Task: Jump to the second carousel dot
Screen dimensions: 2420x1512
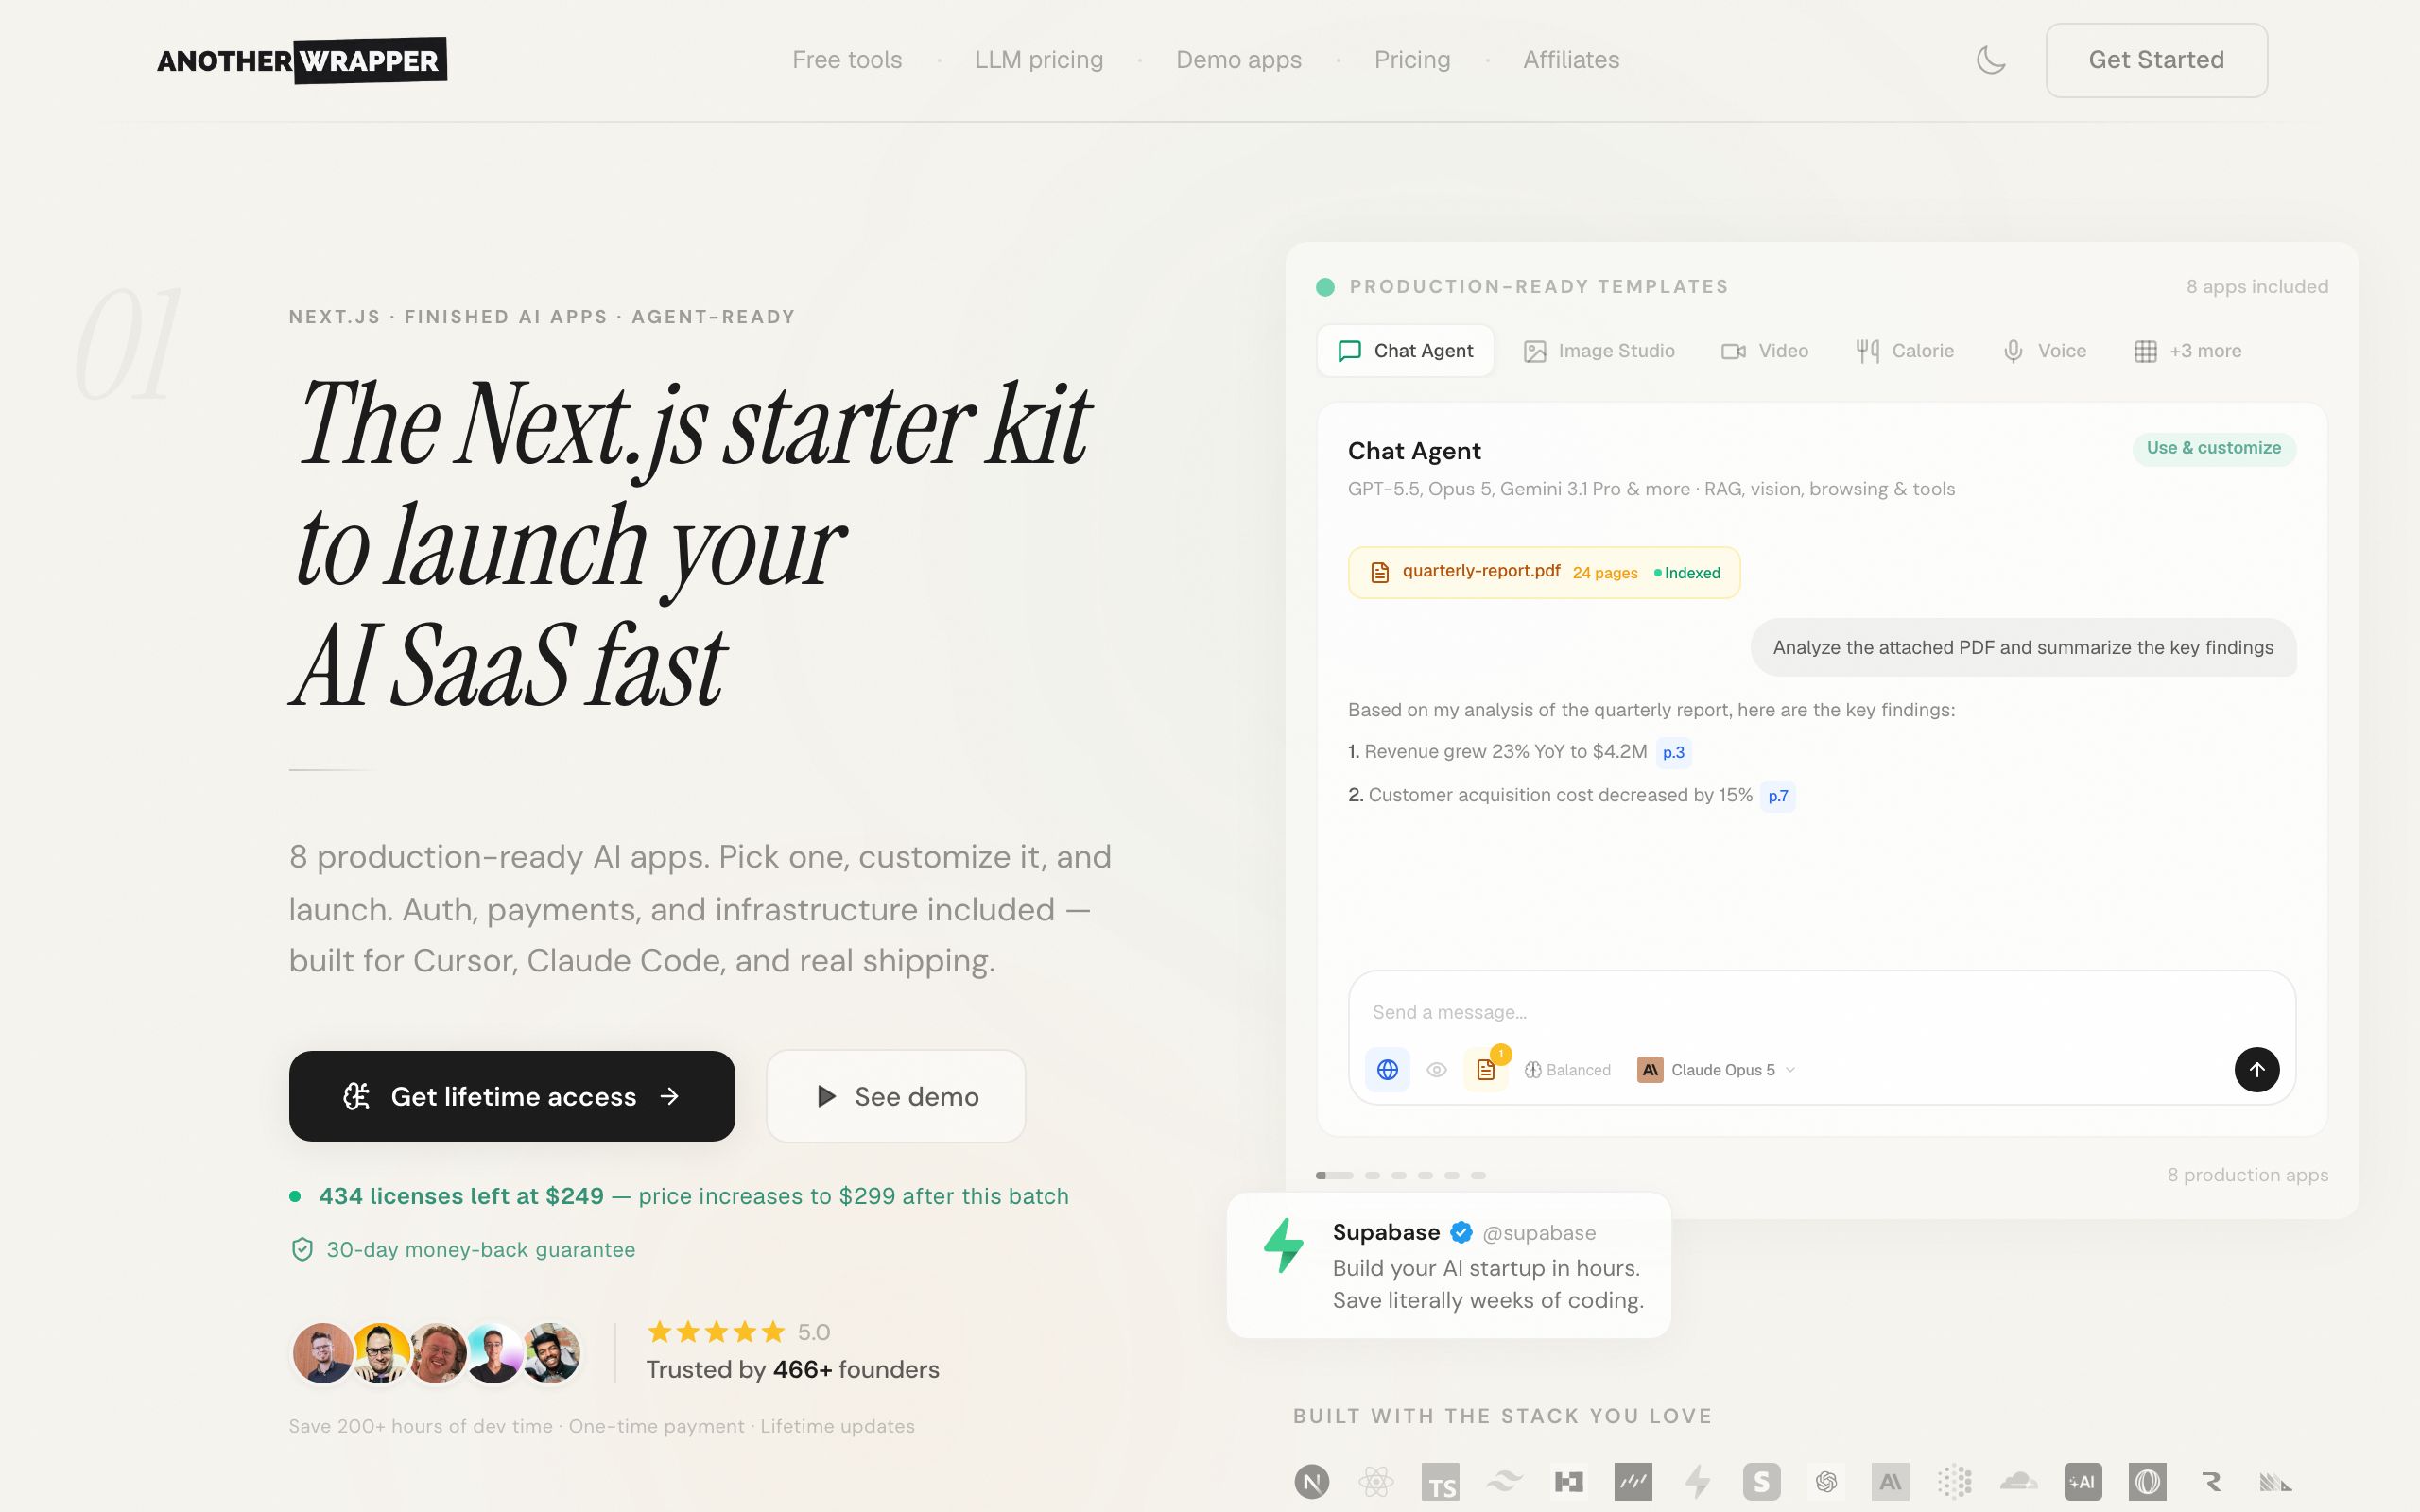Action: [1372, 1175]
